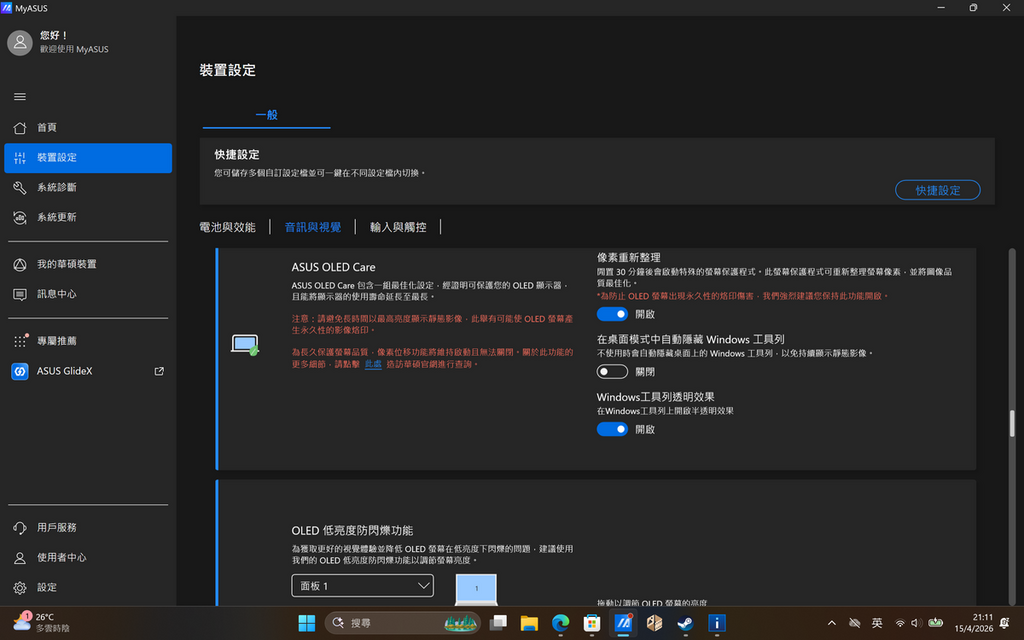Disable Windows taskbar transparency effect
The image size is (1024, 640).
click(612, 428)
